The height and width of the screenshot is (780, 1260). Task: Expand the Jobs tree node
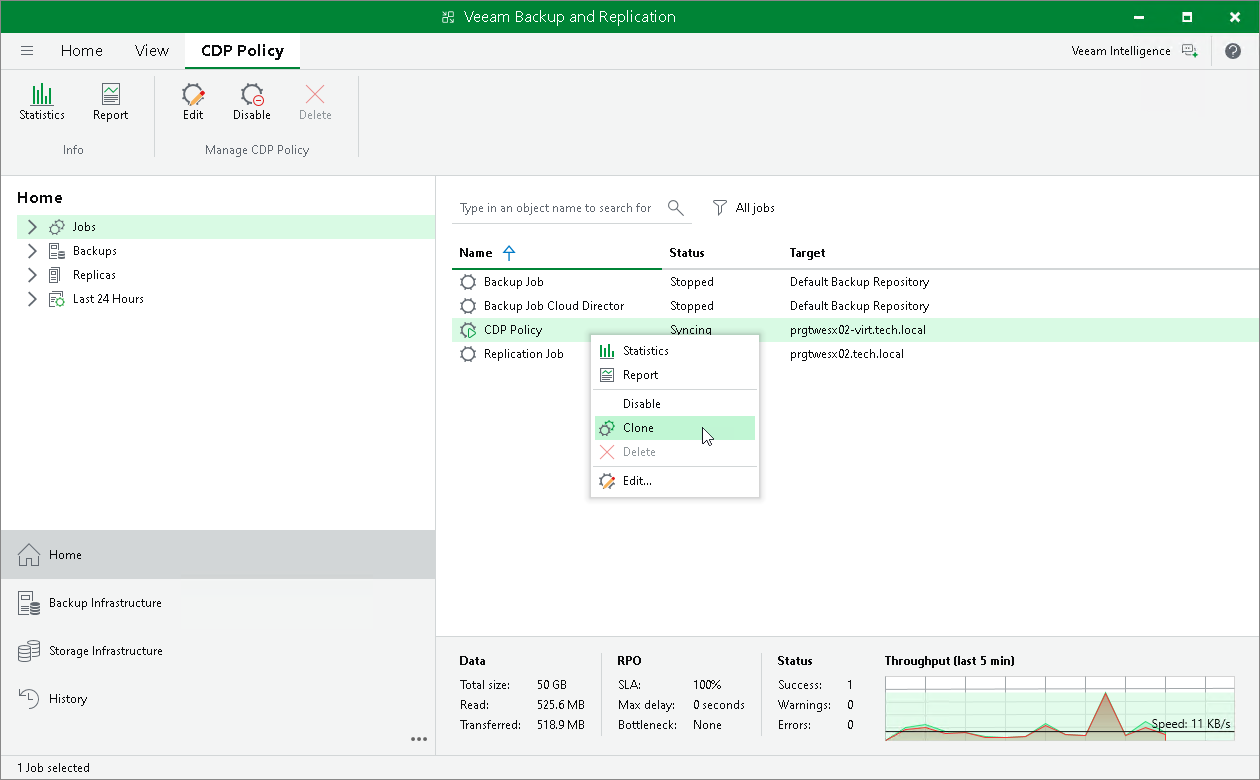point(32,227)
